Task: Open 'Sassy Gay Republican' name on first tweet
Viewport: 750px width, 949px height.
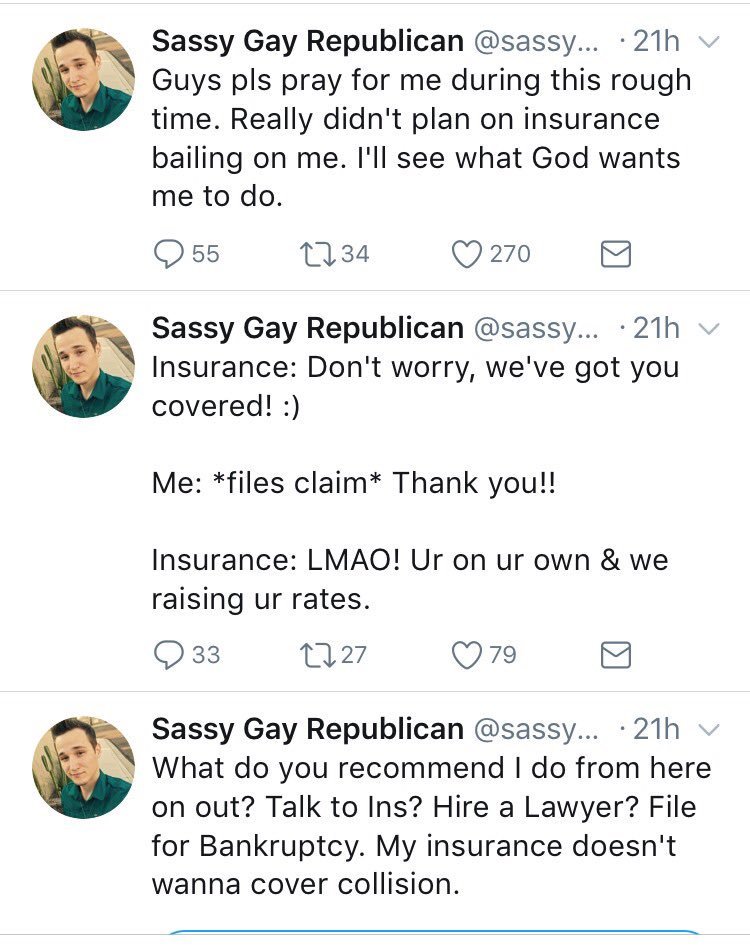Action: point(307,41)
